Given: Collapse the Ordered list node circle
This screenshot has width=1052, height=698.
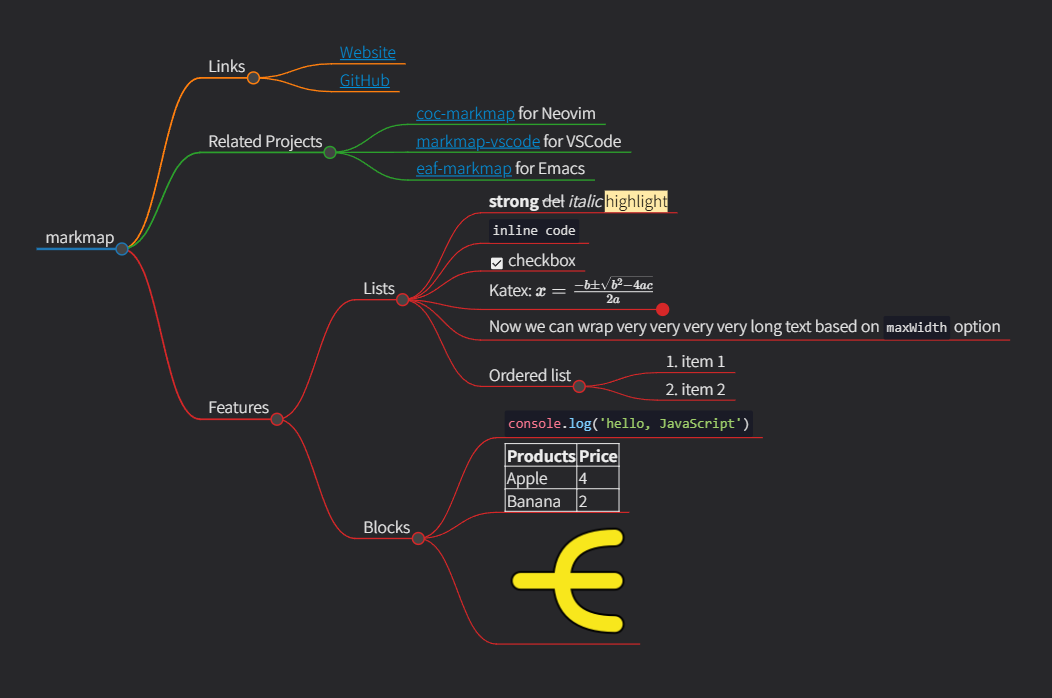Looking at the screenshot, I should [581, 386].
